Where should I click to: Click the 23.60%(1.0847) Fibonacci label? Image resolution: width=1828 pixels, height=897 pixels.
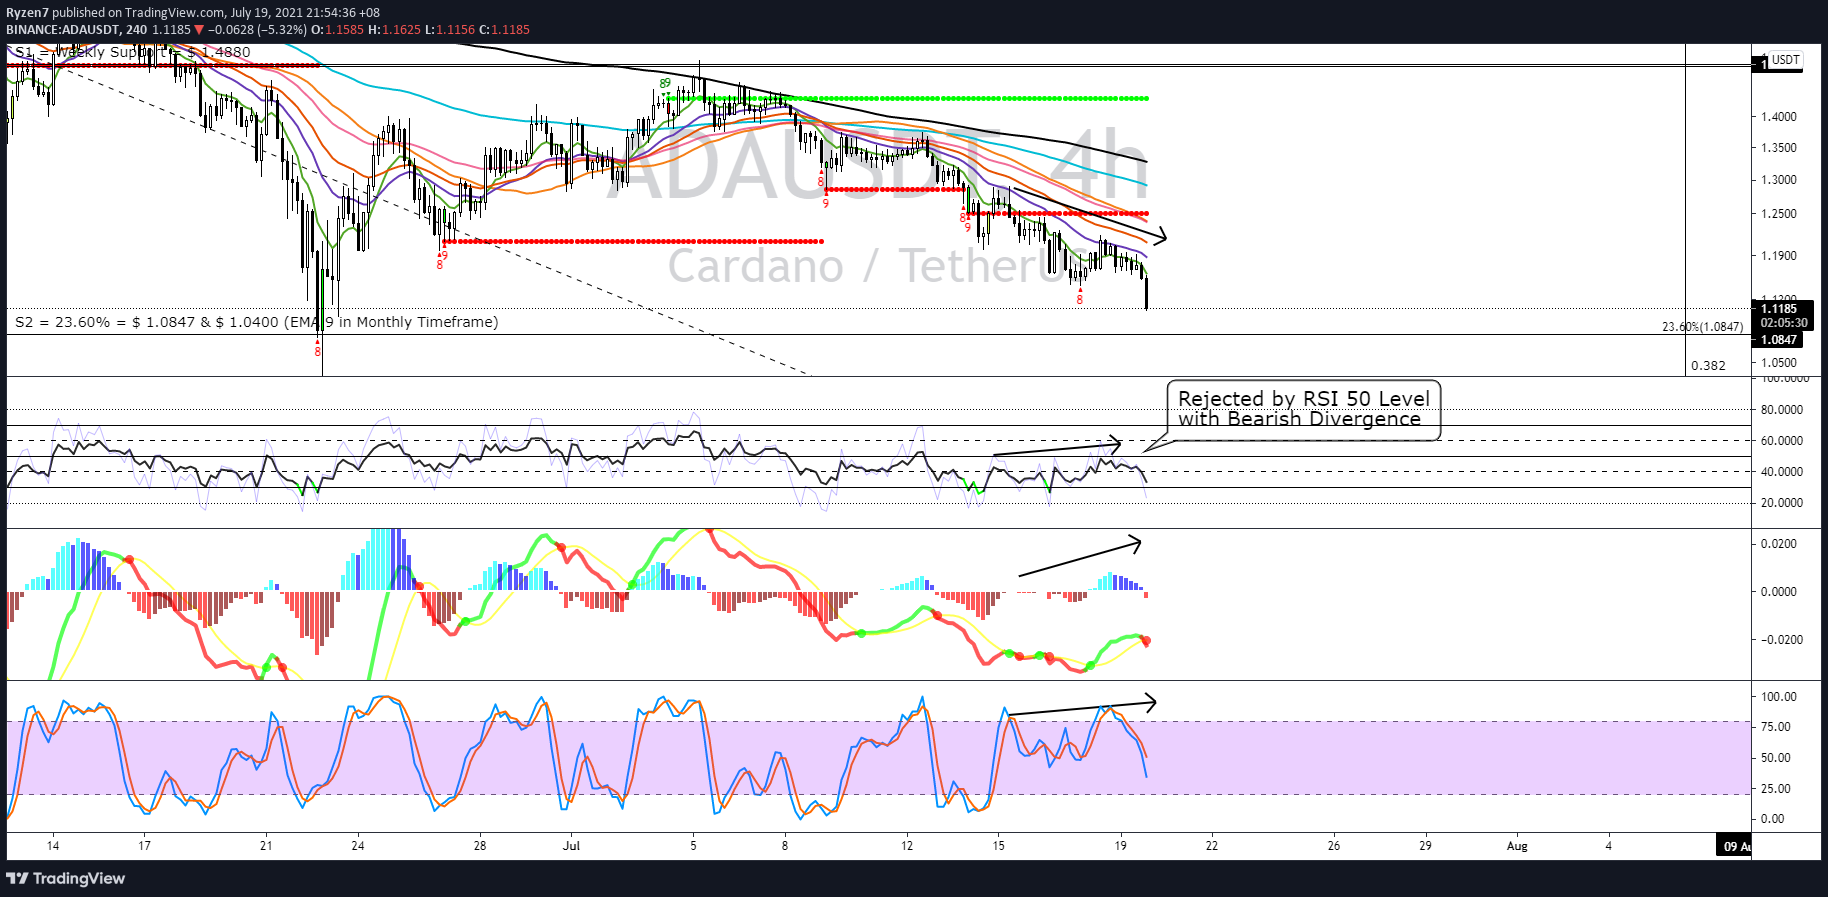[1702, 327]
